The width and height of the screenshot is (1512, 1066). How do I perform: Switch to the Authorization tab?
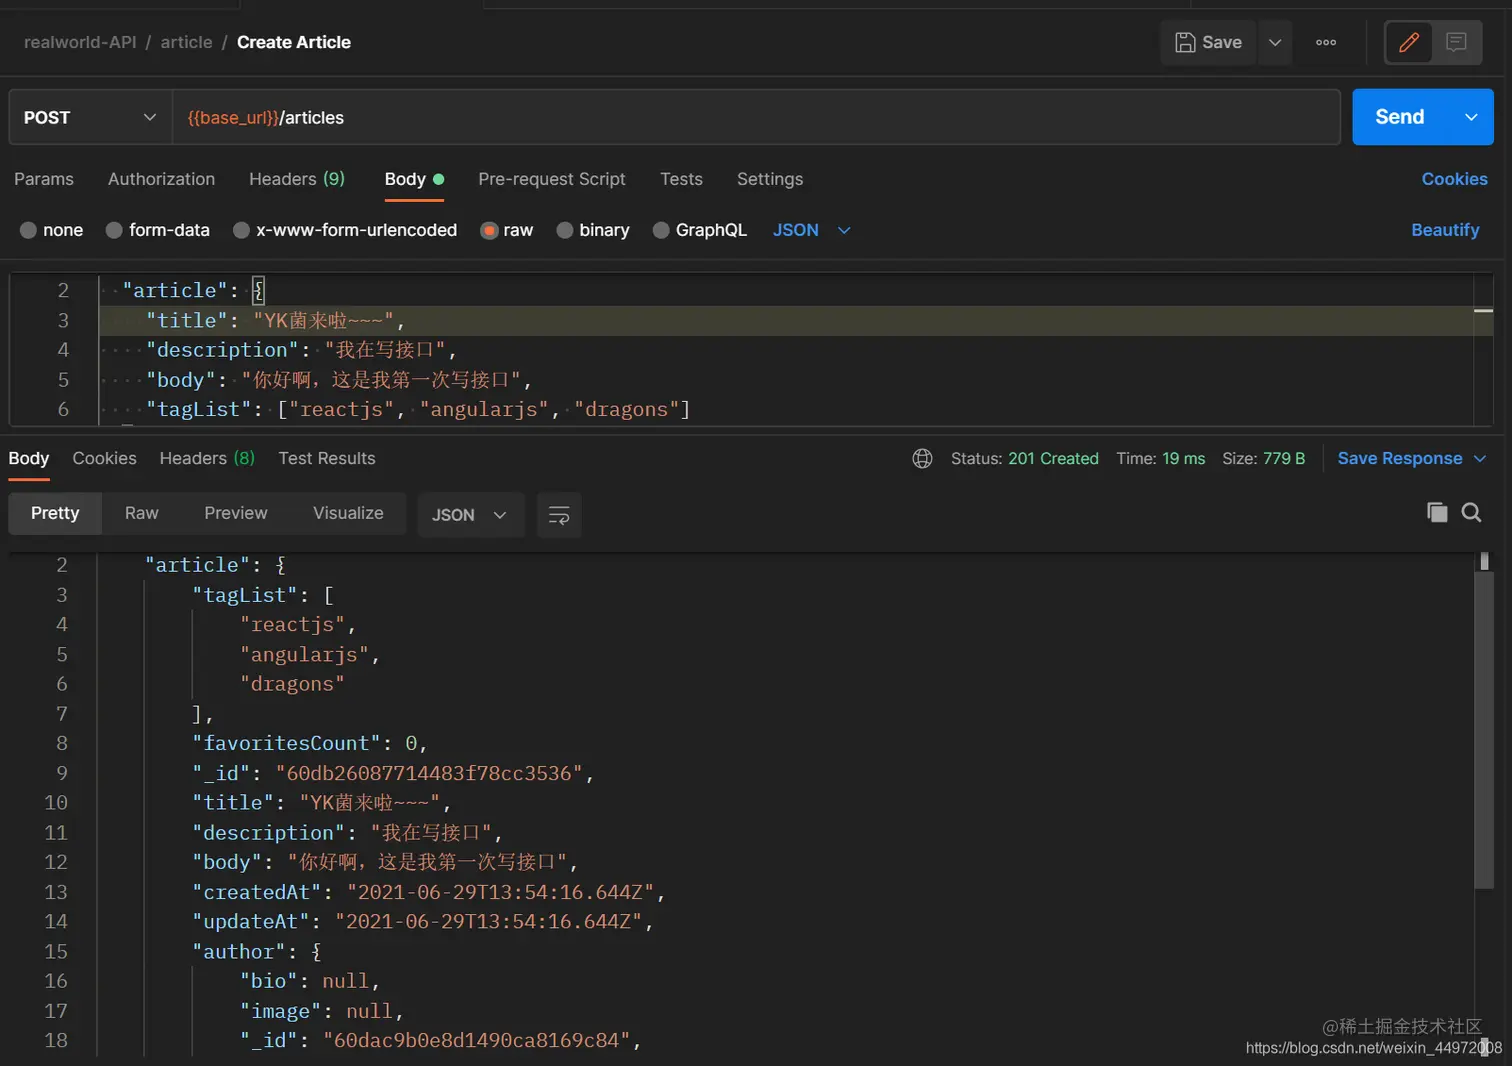(161, 179)
